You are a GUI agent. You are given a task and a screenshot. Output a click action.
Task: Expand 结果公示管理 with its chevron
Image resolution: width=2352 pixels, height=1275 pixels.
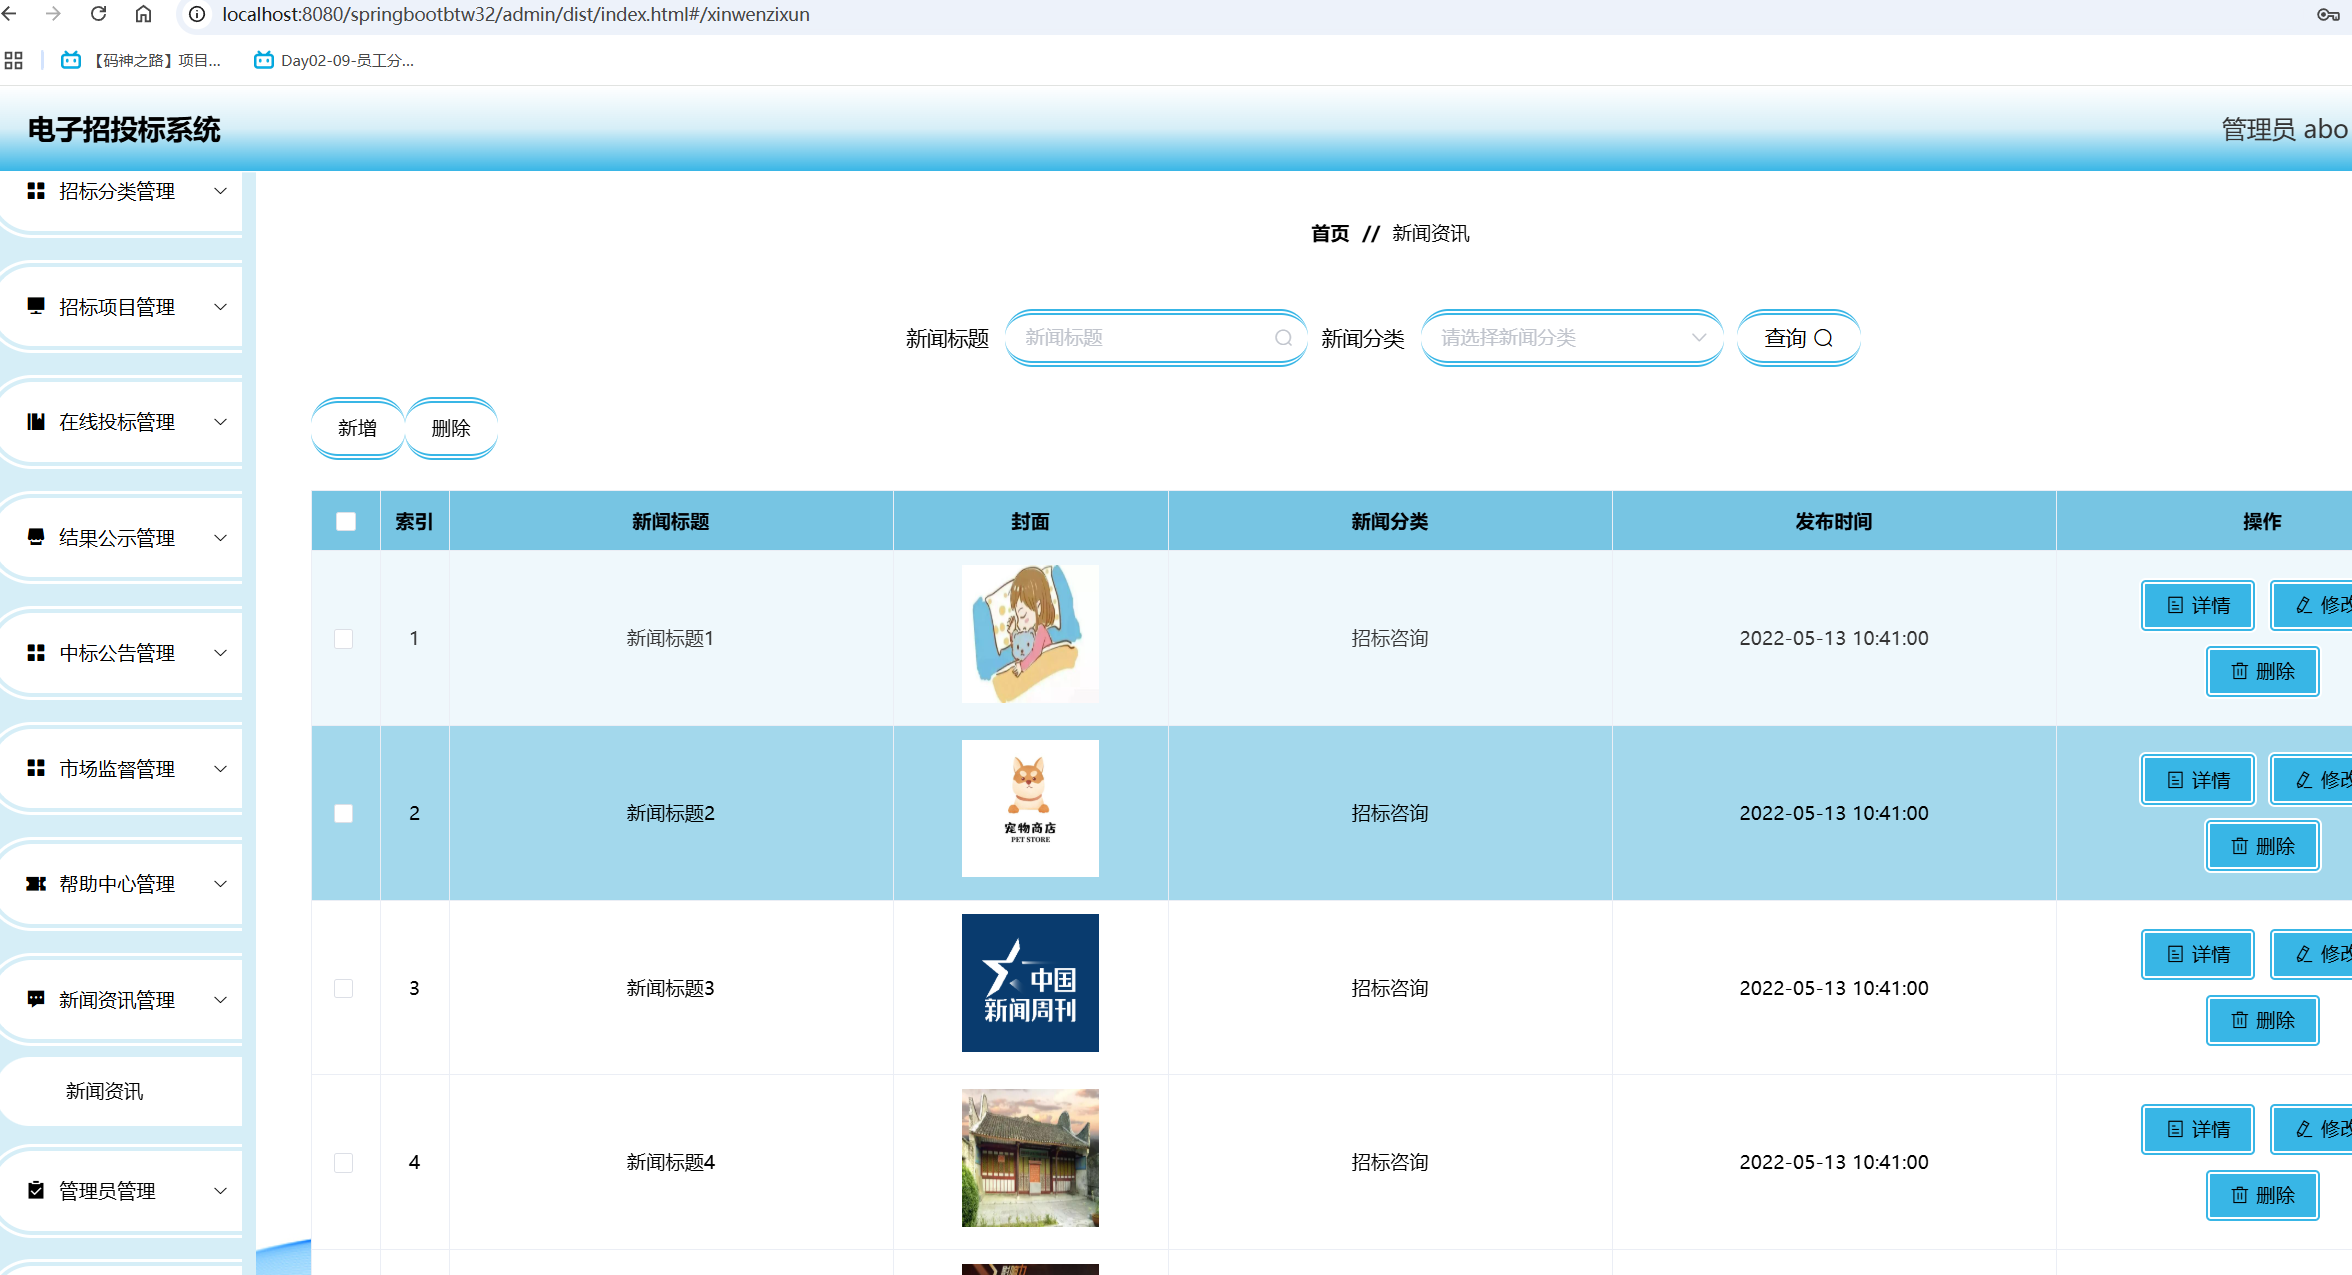(x=221, y=537)
